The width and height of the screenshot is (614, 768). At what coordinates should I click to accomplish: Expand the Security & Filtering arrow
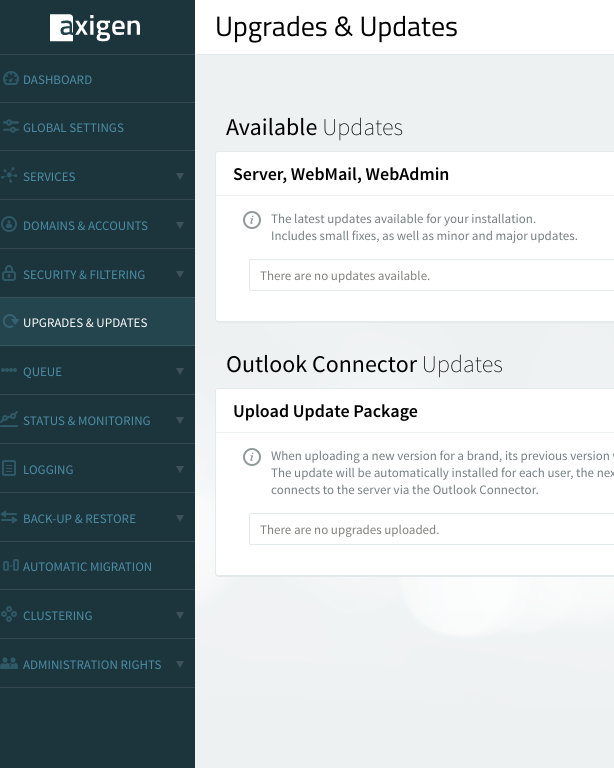[180, 274]
